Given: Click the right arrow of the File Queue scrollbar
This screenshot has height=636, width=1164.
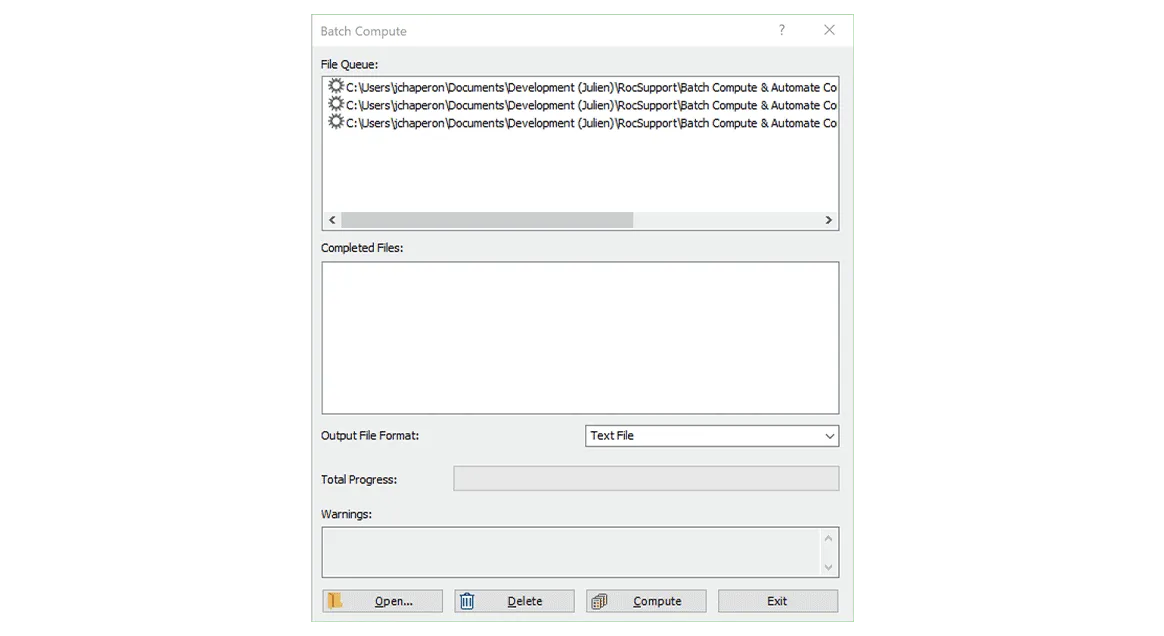Looking at the screenshot, I should [828, 220].
